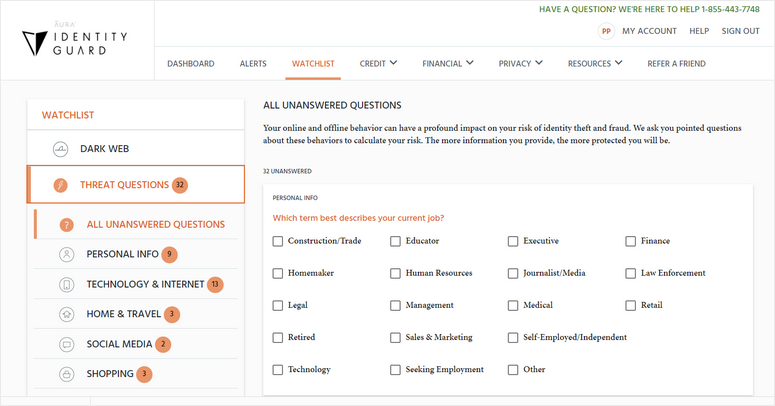Click the Social Media chat icon
775x406 pixels.
pos(67,344)
